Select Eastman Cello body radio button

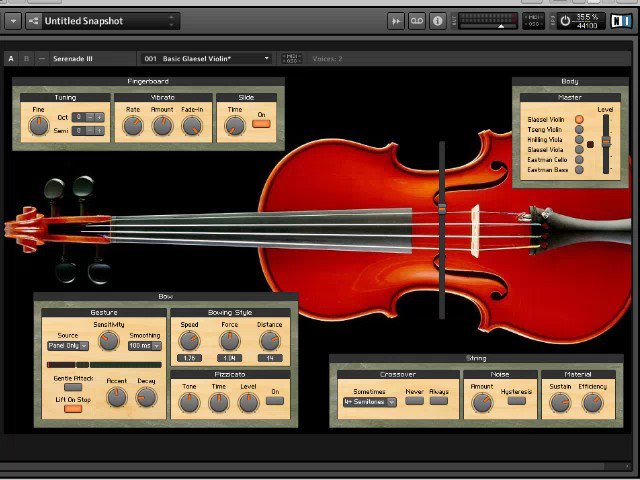pyautogui.click(x=579, y=160)
